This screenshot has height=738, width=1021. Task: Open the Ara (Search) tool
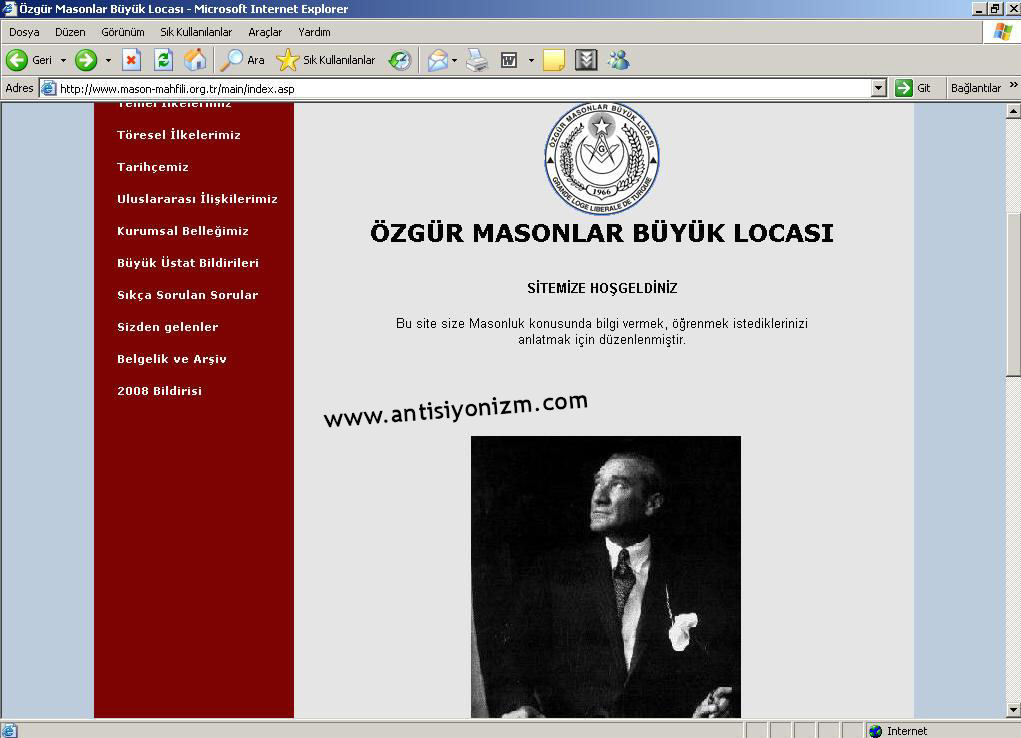pyautogui.click(x=243, y=60)
